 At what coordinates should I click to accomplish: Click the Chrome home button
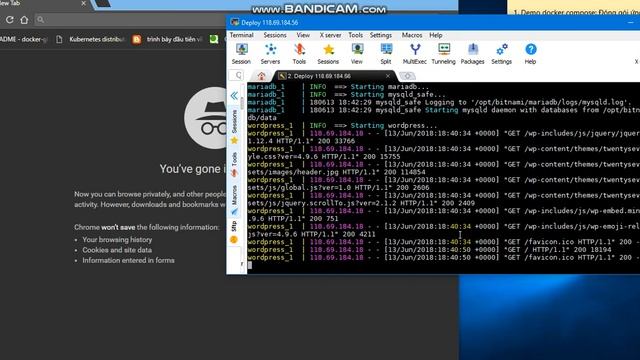coord(24,20)
